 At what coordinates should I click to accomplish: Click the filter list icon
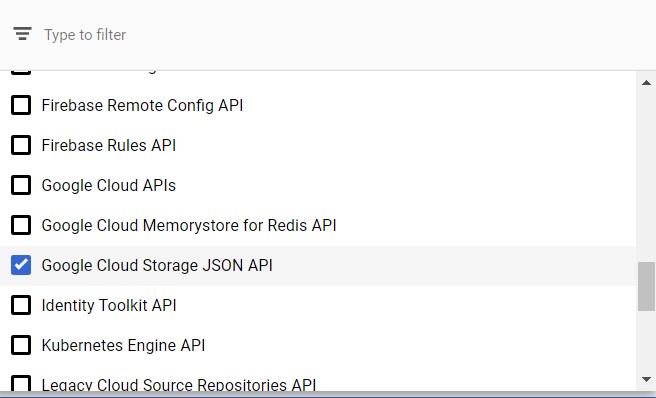click(x=22, y=34)
